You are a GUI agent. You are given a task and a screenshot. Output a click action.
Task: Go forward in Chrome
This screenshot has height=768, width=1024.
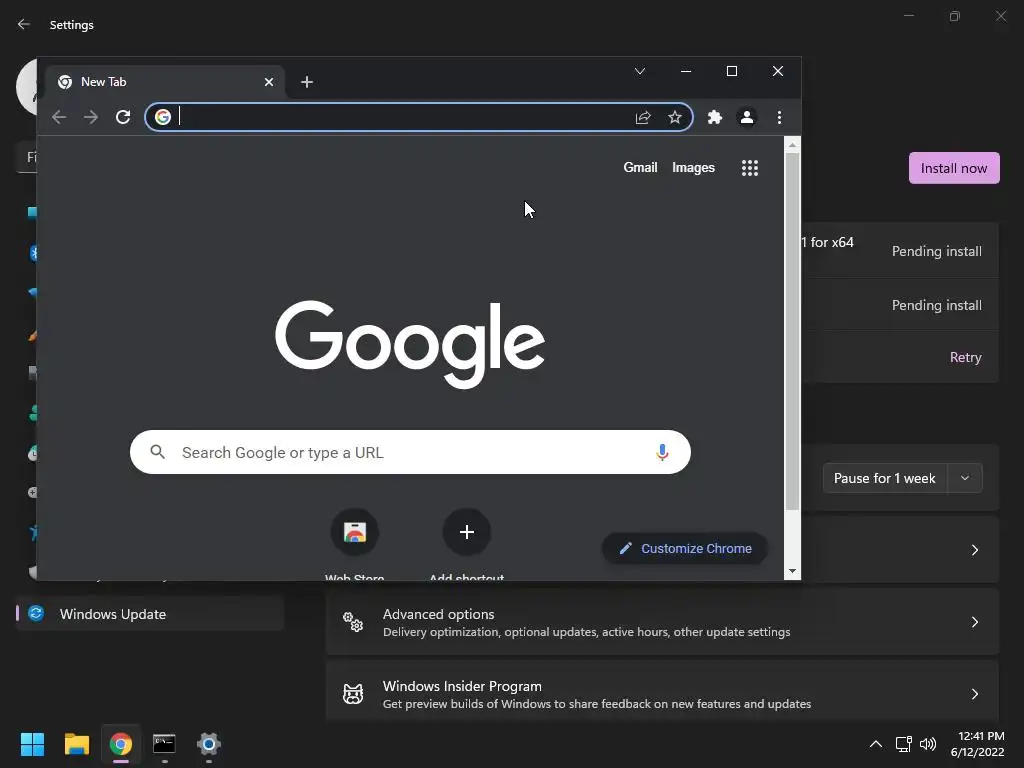click(91, 117)
